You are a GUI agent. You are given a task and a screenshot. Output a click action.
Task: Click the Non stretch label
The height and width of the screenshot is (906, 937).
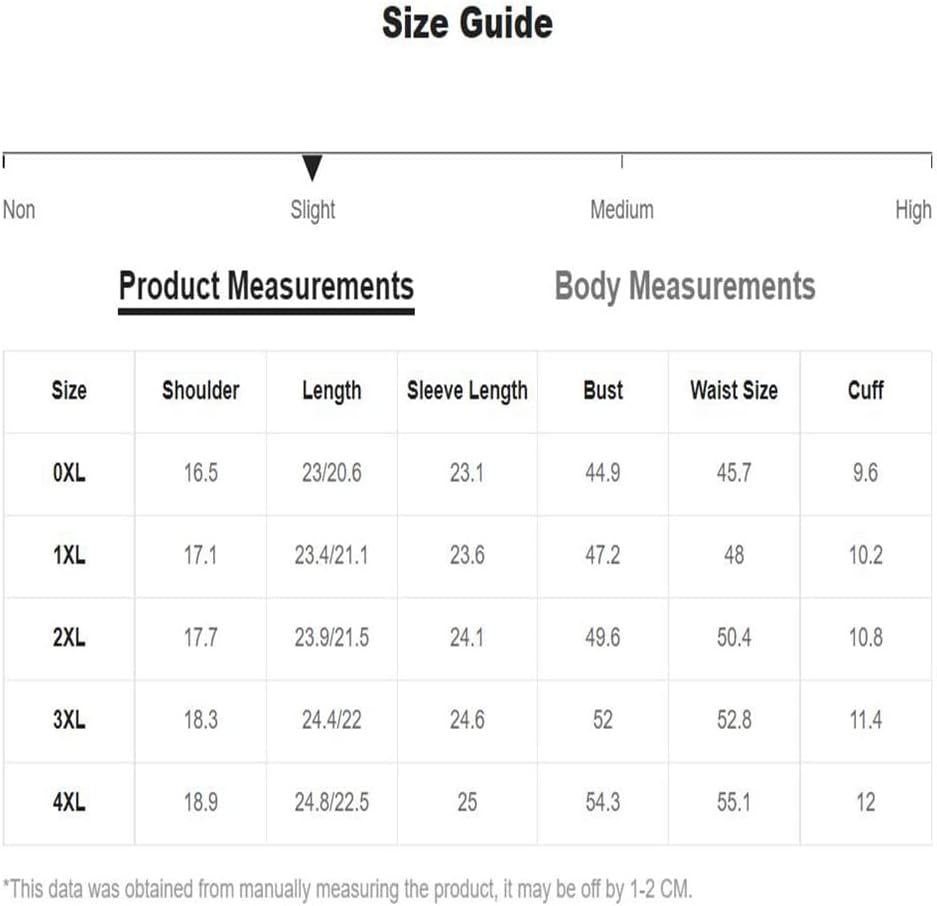pyautogui.click(x=19, y=210)
